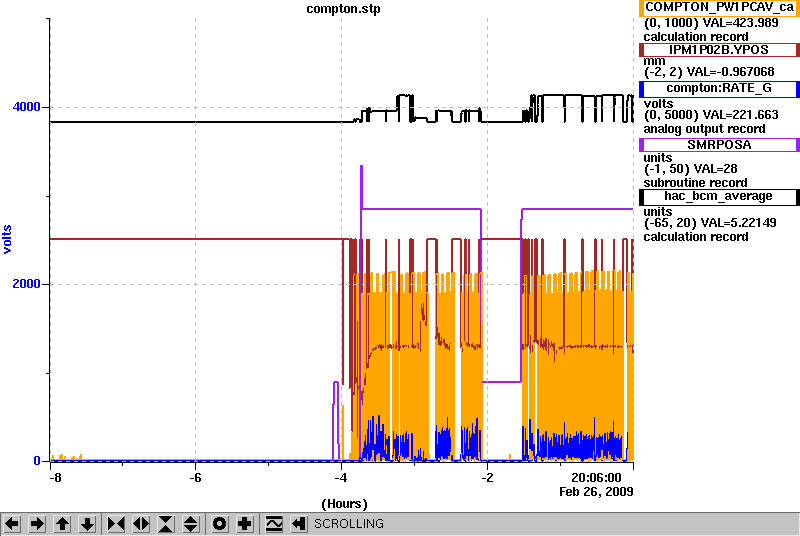Click the -2 hours axis tick label
800x536 pixels.
tap(487, 478)
